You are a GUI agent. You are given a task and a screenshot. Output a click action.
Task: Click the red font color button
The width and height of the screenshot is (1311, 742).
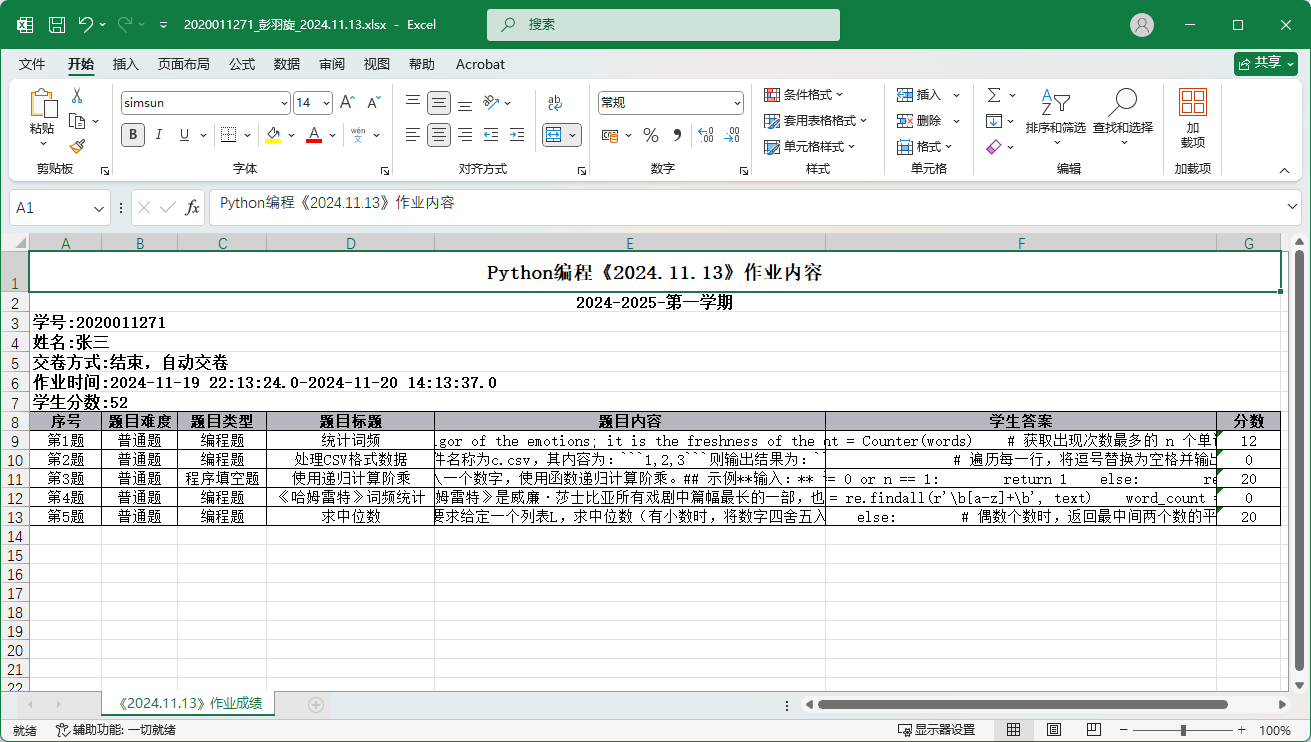click(x=314, y=134)
